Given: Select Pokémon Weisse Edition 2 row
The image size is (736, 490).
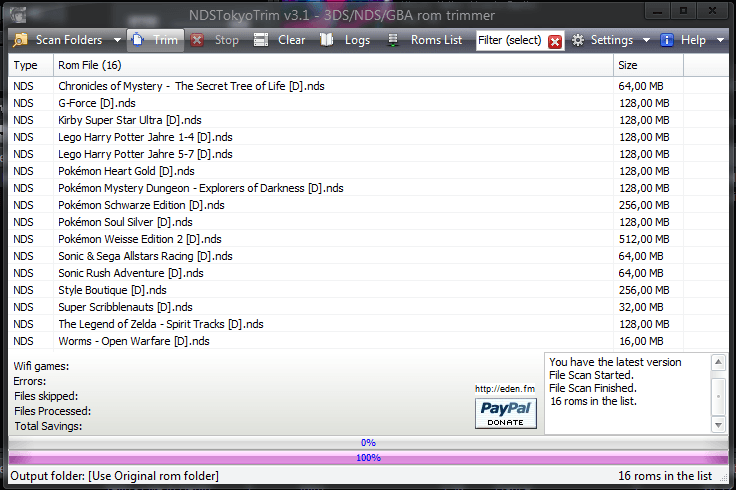Looking at the screenshot, I should 368,239.
